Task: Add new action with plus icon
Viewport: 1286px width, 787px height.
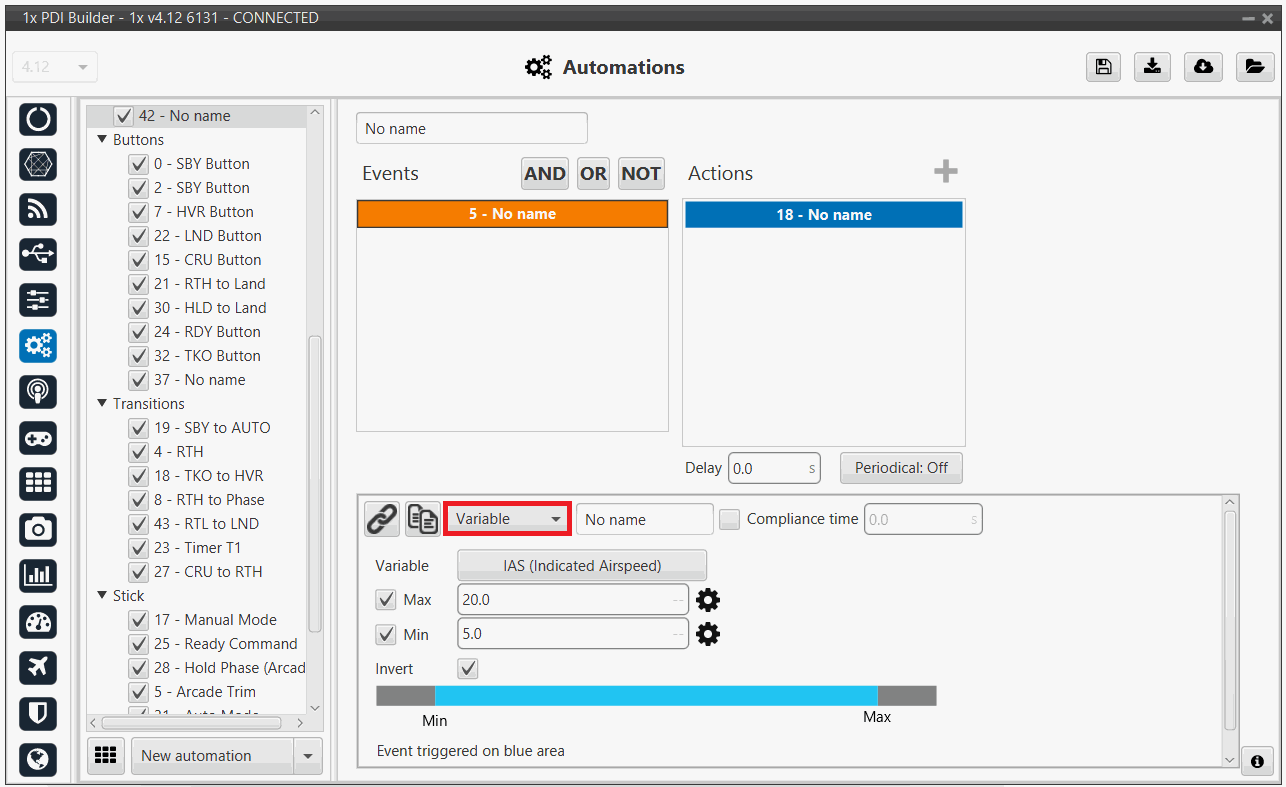Action: pyautogui.click(x=945, y=172)
